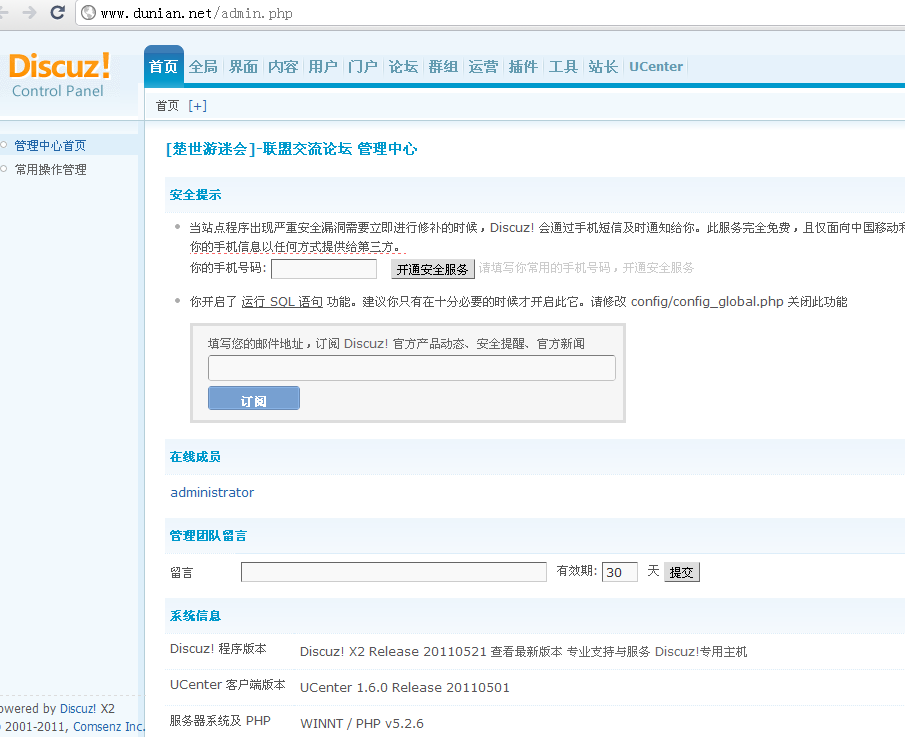Click the UCenter 1.6.0 Release 20110501 text
Viewport: 905px width, 737px height.
pyautogui.click(x=405, y=687)
